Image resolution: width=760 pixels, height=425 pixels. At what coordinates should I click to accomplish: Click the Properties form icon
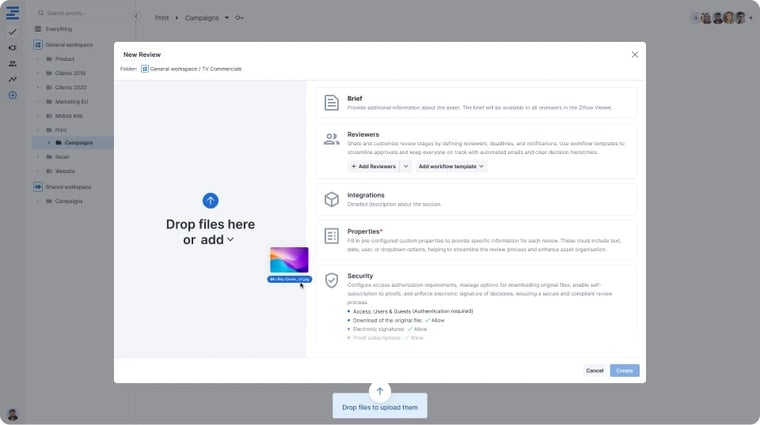click(331, 236)
